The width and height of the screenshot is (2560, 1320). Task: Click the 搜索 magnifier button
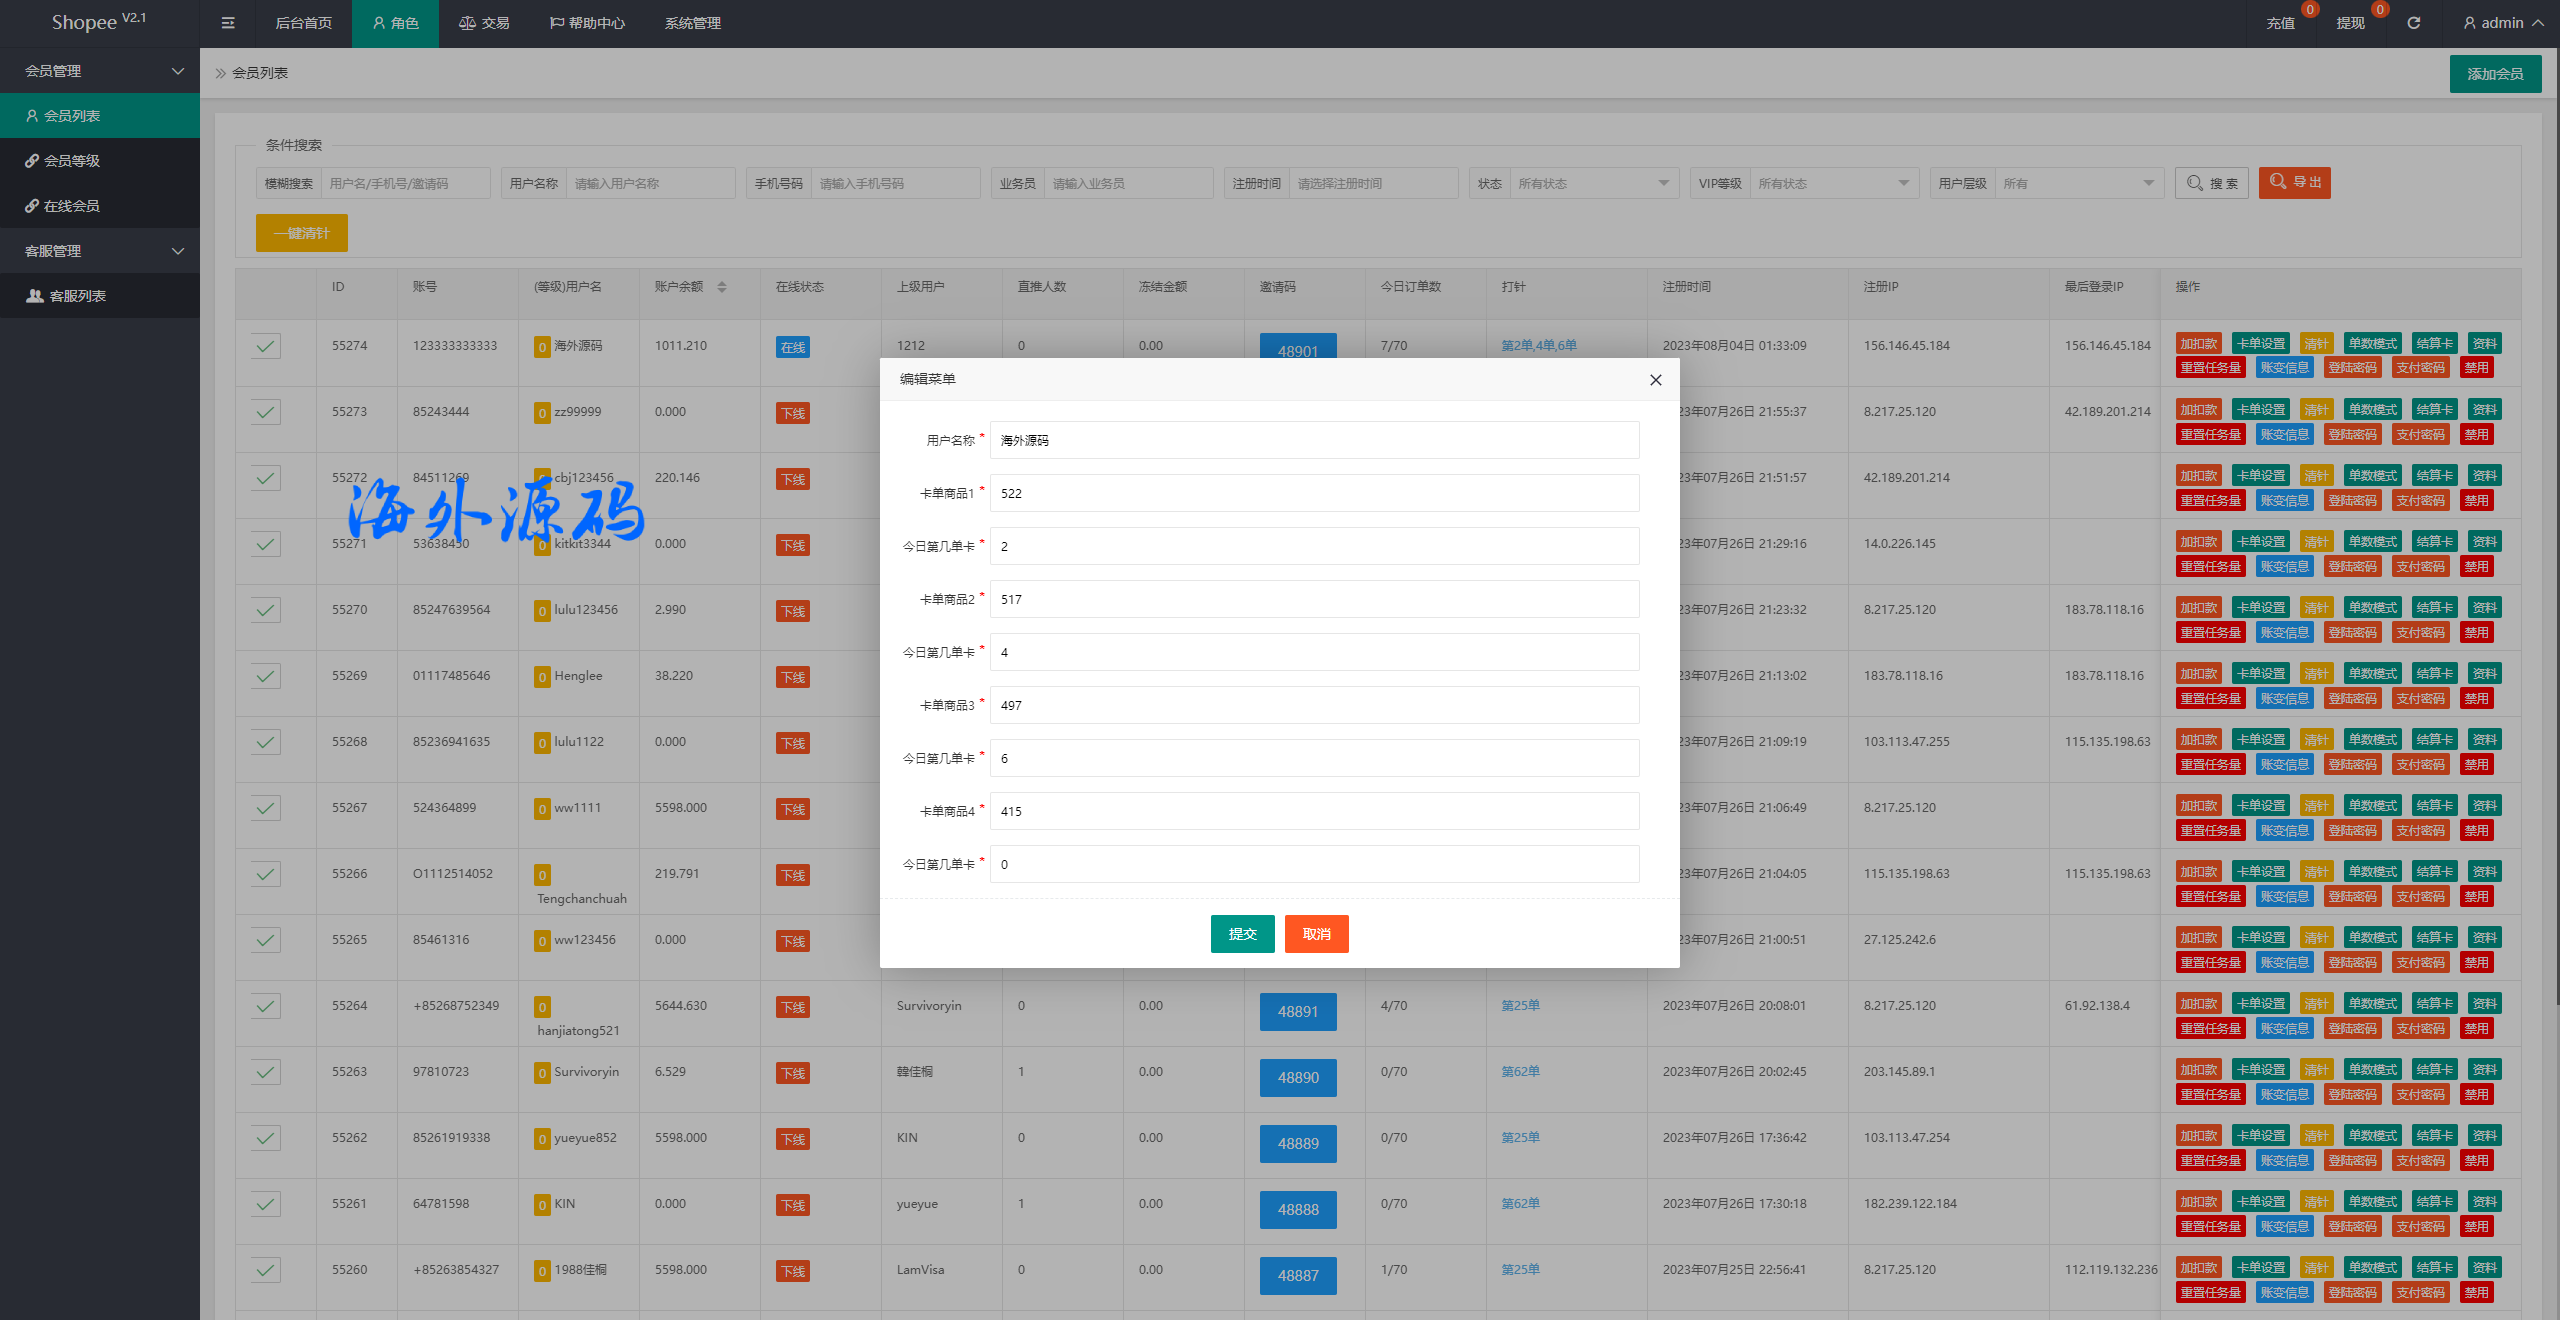click(x=2212, y=183)
